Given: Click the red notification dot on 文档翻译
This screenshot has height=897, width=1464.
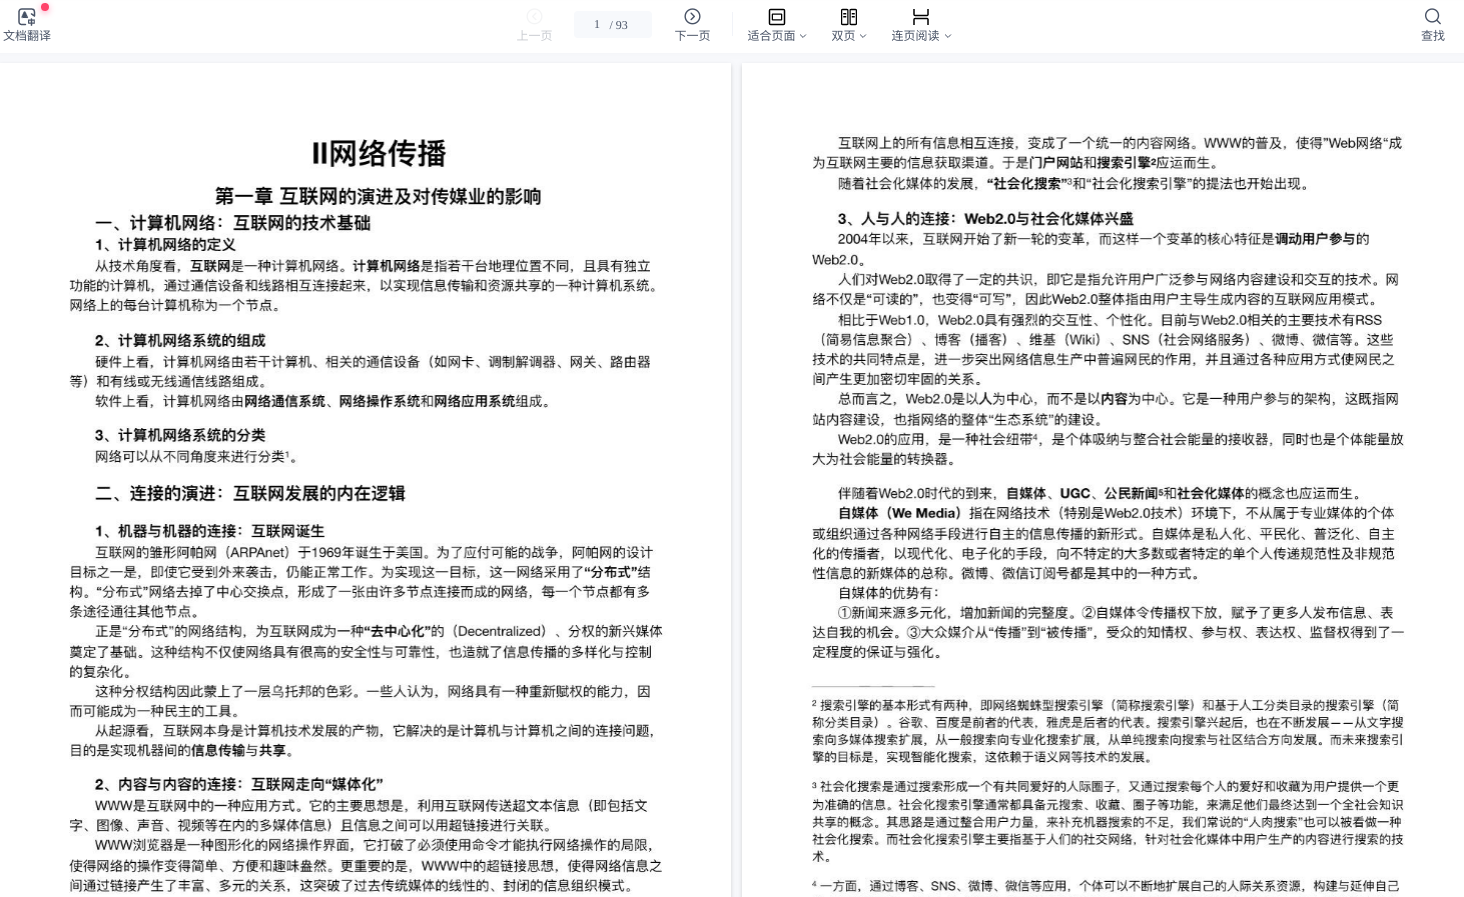Looking at the screenshot, I should pos(45,7).
